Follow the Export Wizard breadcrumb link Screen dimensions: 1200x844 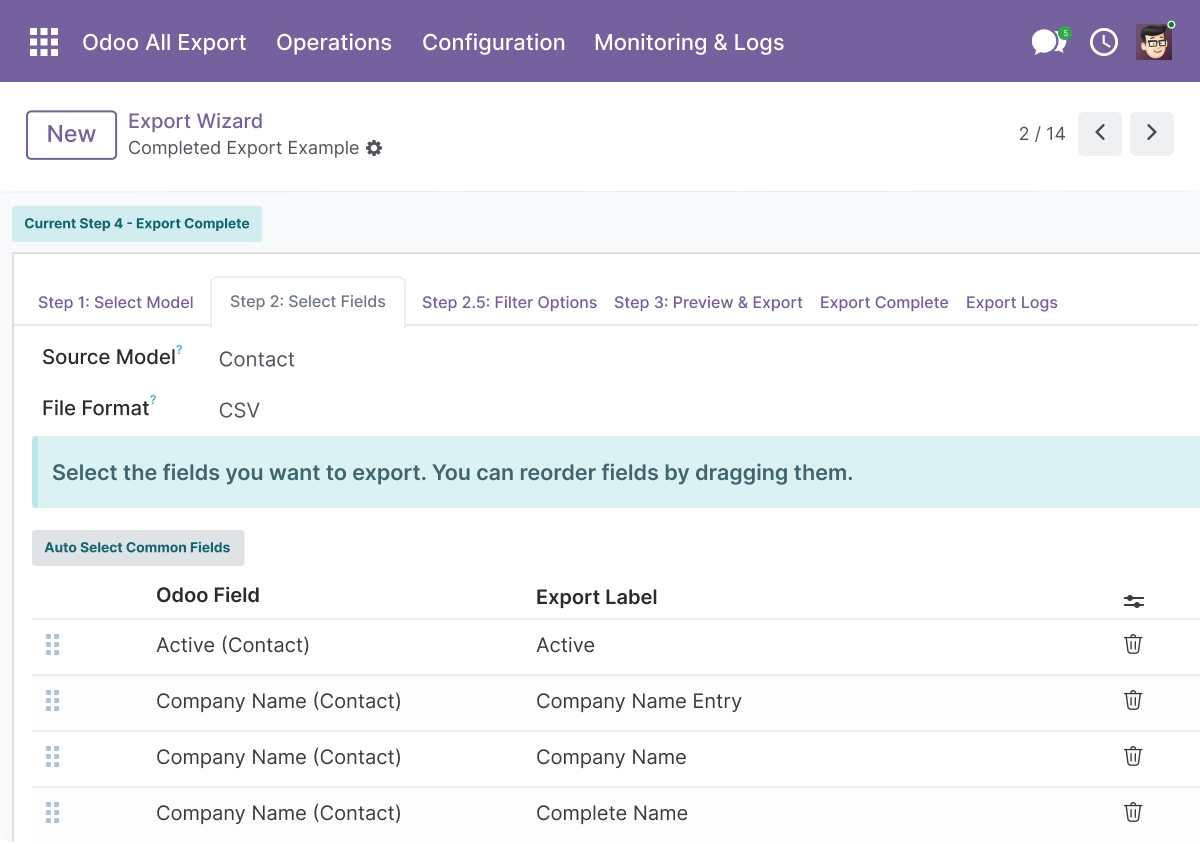pos(195,121)
